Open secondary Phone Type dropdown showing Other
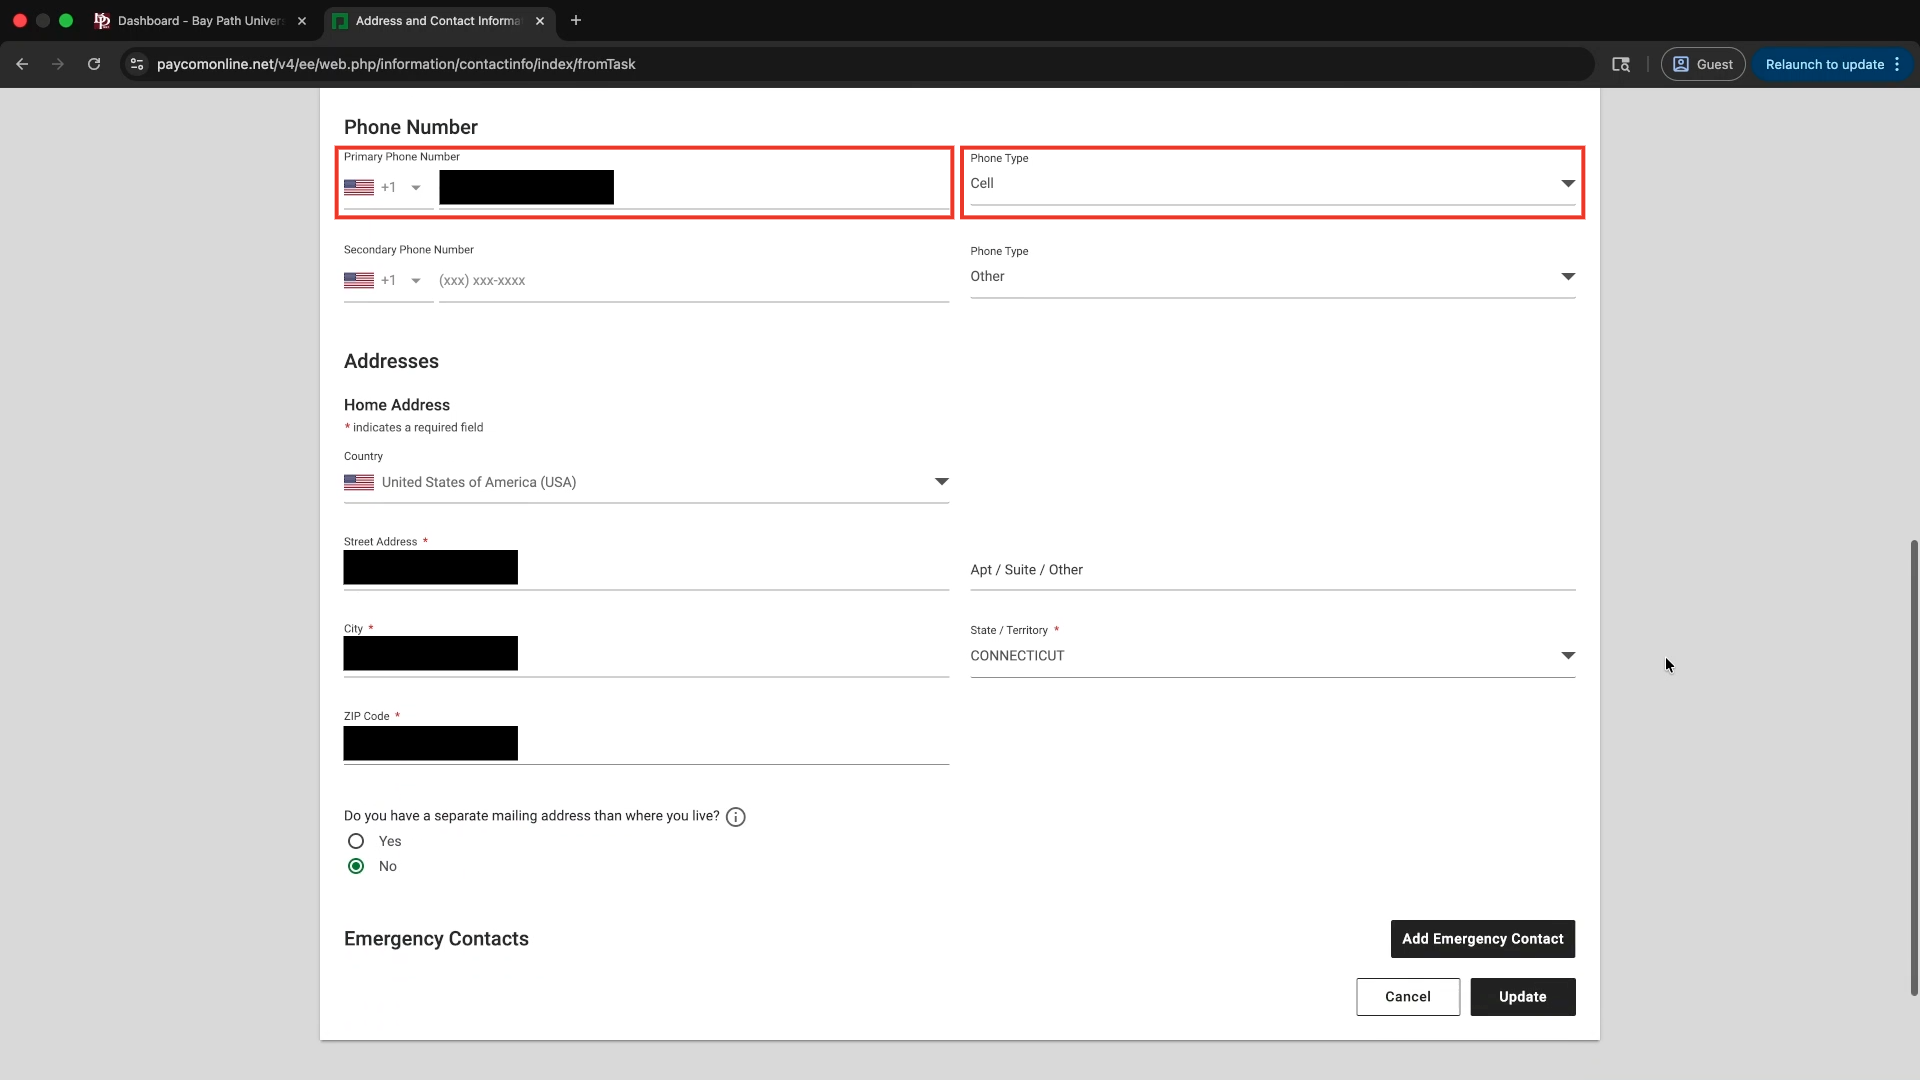This screenshot has height=1080, width=1920. [1271, 277]
